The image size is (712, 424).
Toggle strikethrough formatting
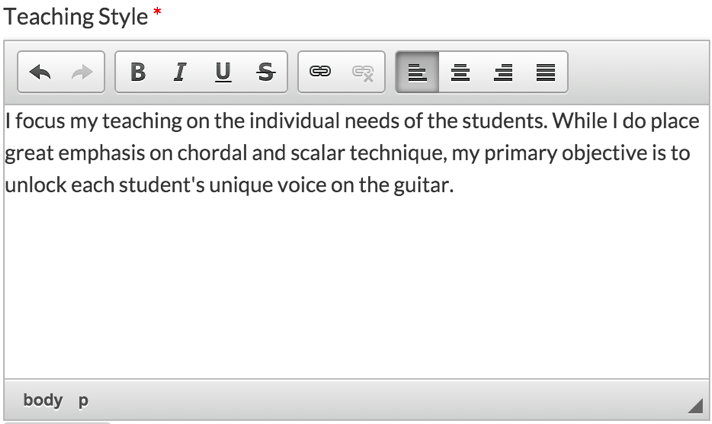pos(266,72)
